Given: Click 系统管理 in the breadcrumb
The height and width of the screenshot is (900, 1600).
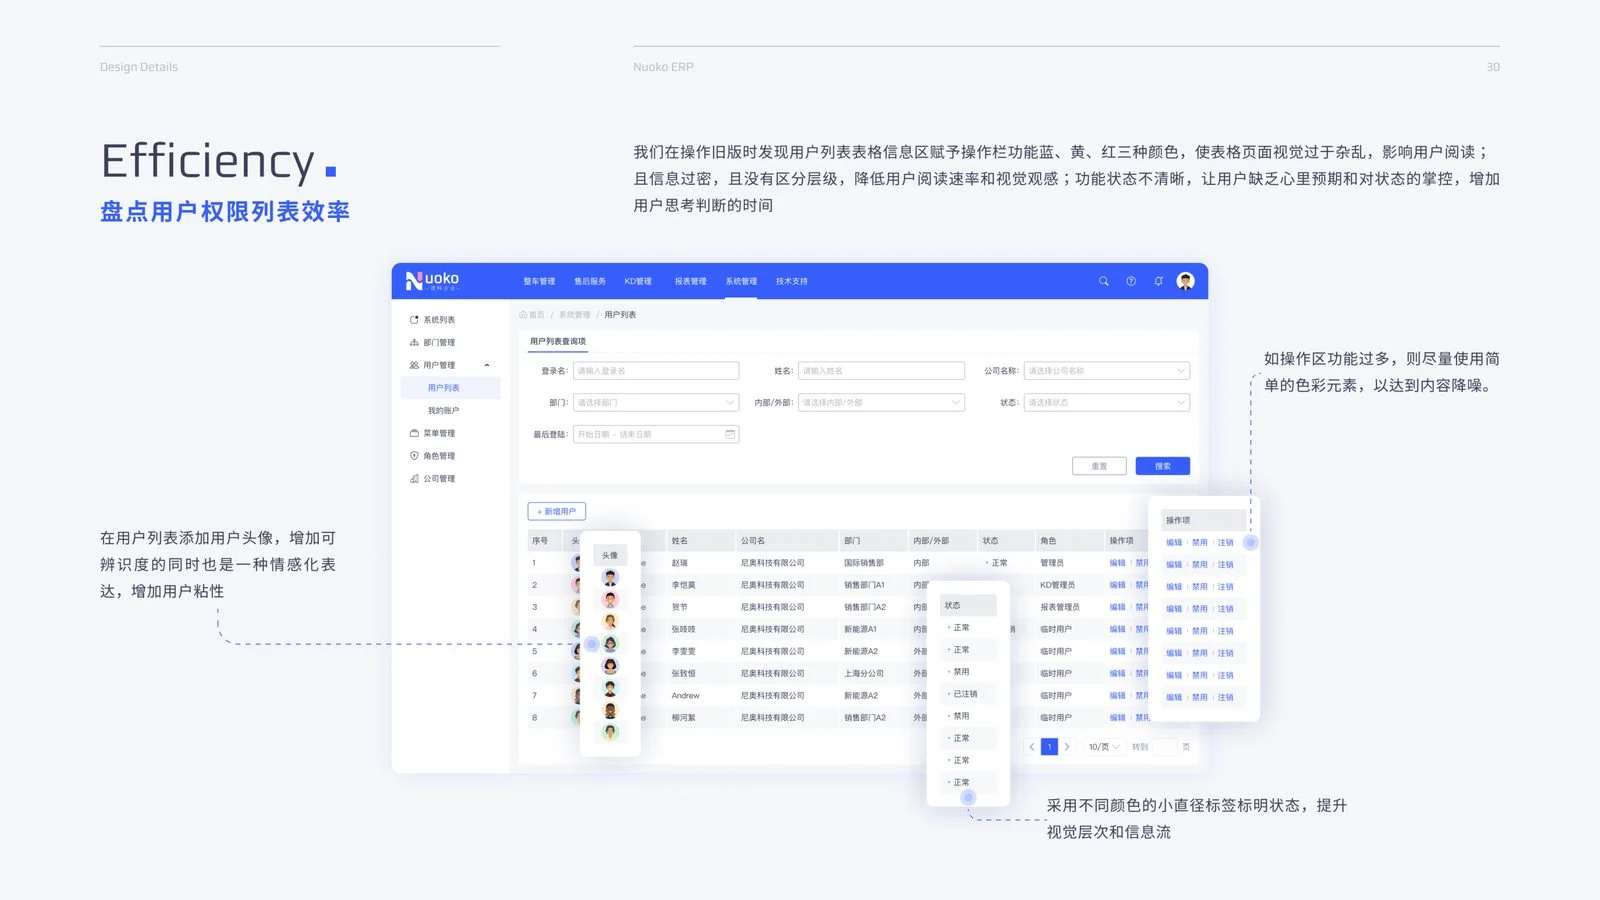Looking at the screenshot, I should (x=574, y=315).
